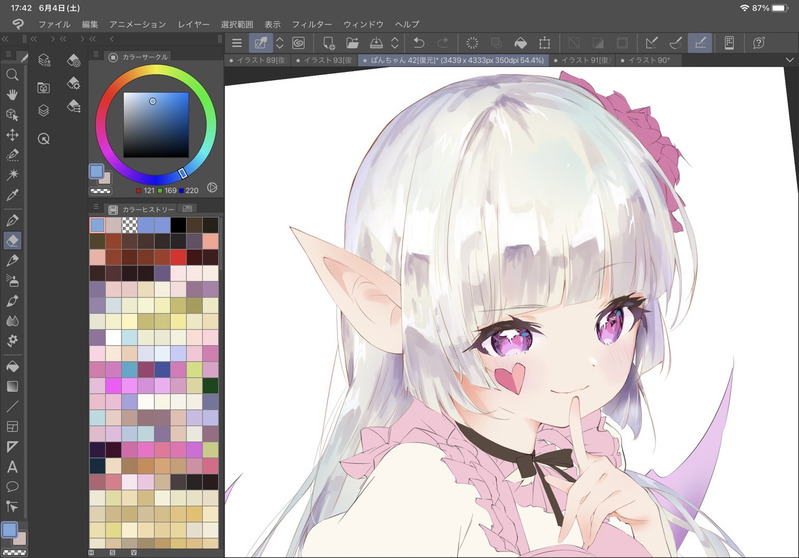Open tool palette menu lines icon

8,54
